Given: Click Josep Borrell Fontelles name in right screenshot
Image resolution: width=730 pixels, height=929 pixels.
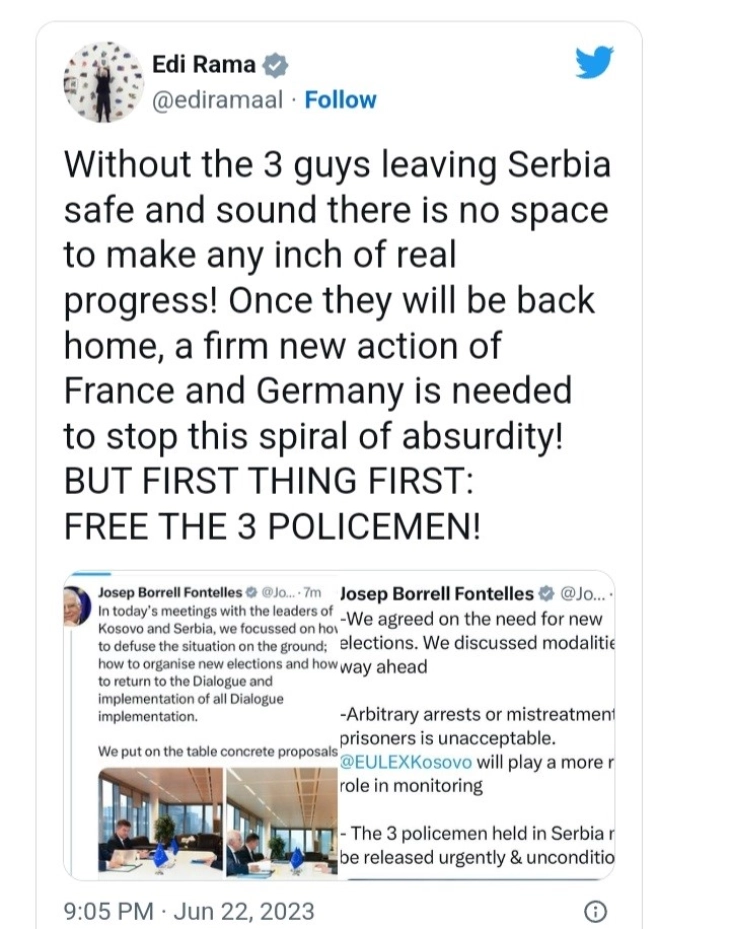Looking at the screenshot, I should pos(437,592).
